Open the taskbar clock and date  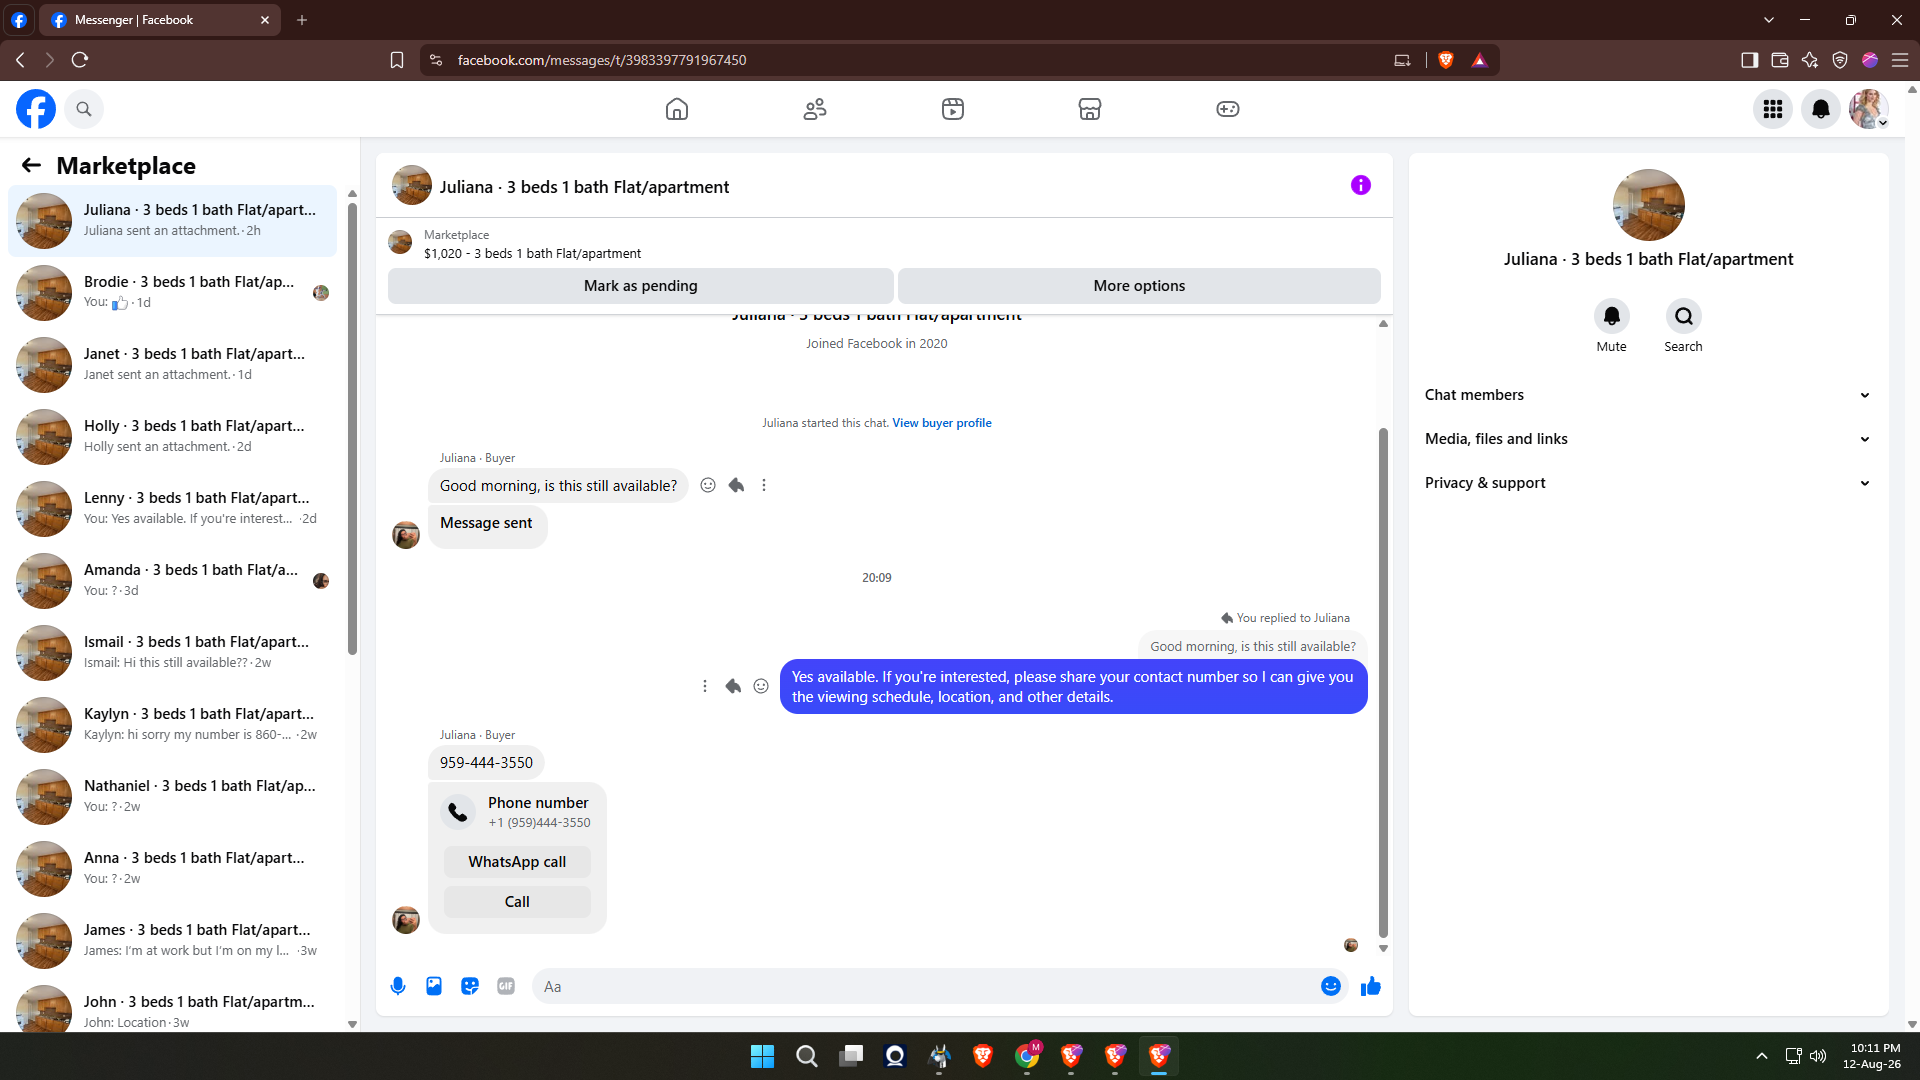pyautogui.click(x=1871, y=1056)
